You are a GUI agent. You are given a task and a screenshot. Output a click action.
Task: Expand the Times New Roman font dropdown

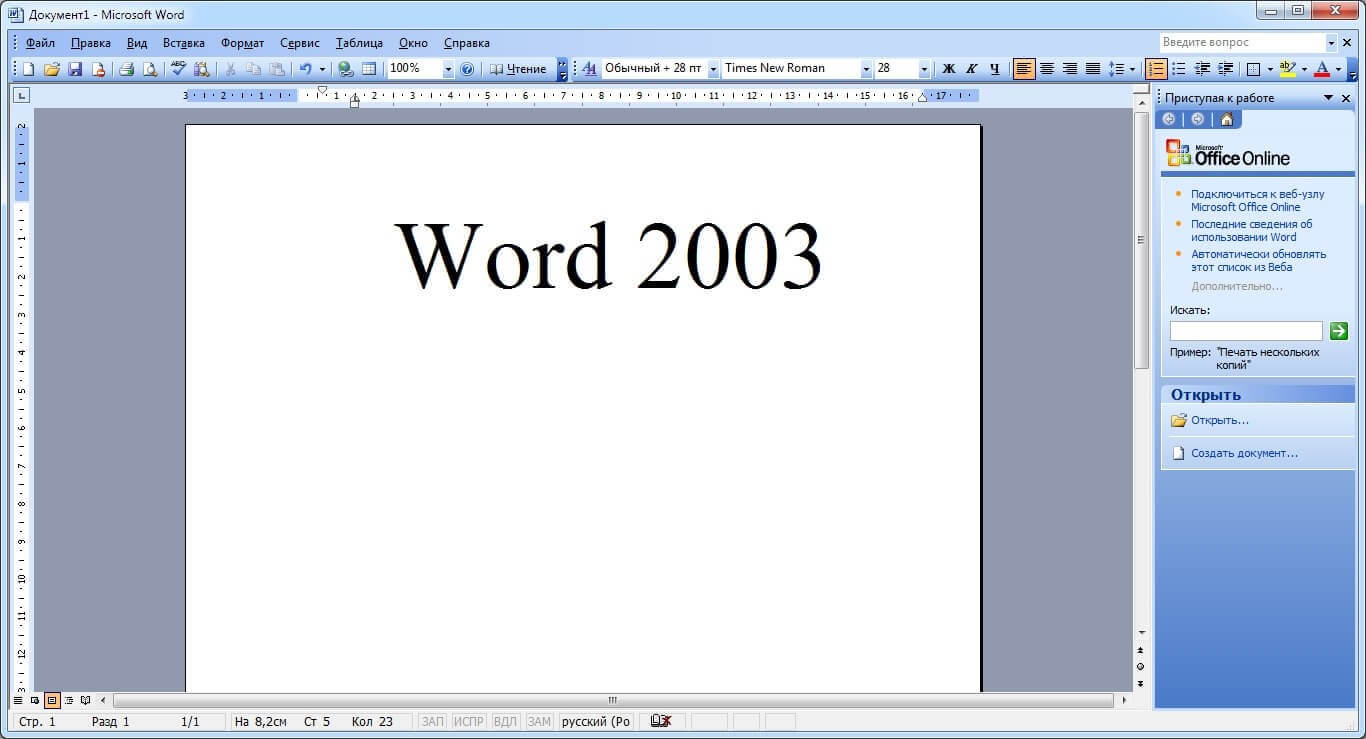[866, 69]
